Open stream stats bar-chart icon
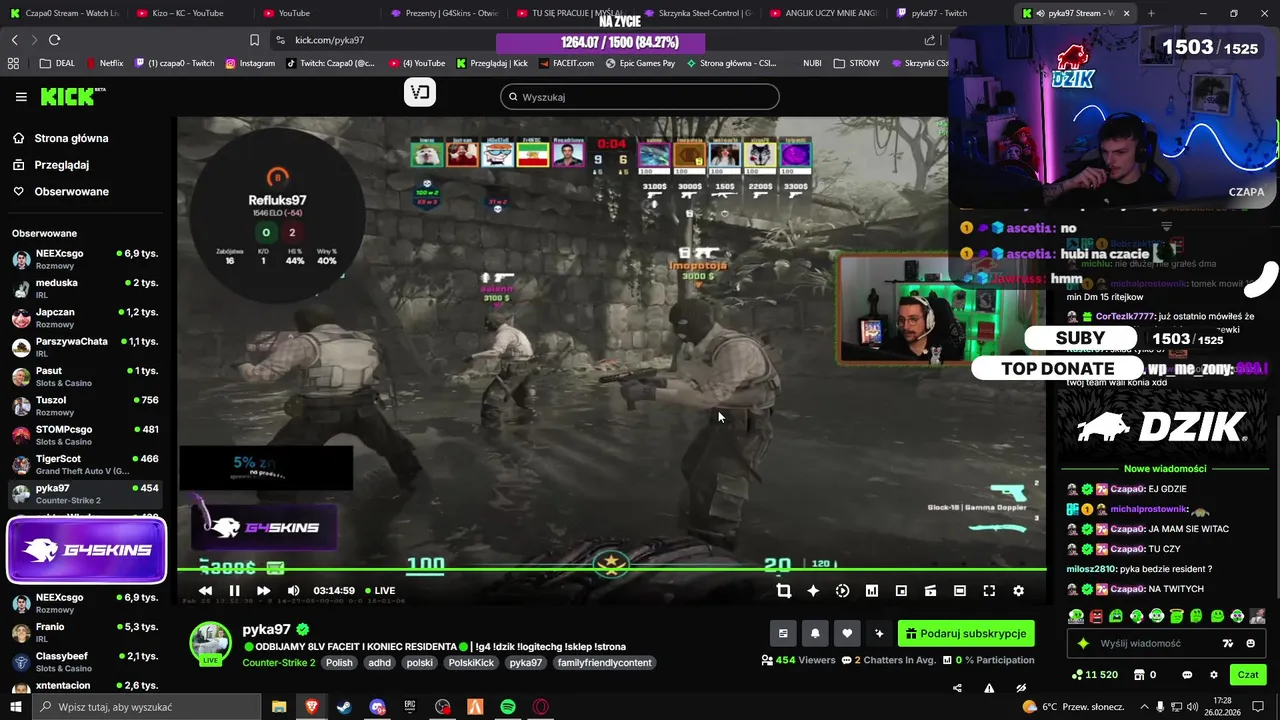The width and height of the screenshot is (1280, 720). click(x=872, y=591)
